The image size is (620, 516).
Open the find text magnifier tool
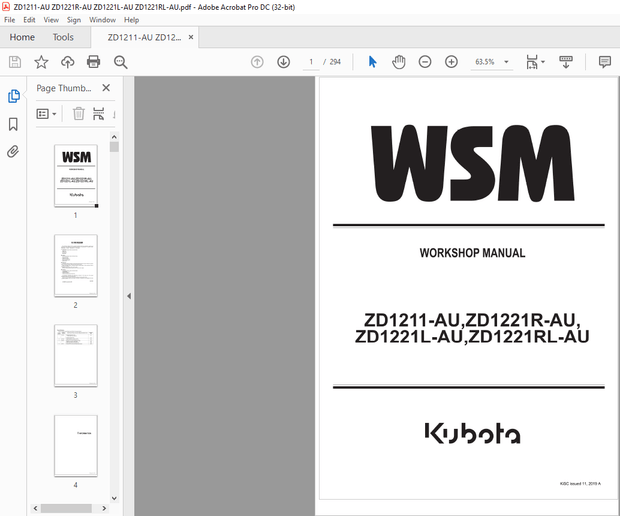(x=121, y=62)
